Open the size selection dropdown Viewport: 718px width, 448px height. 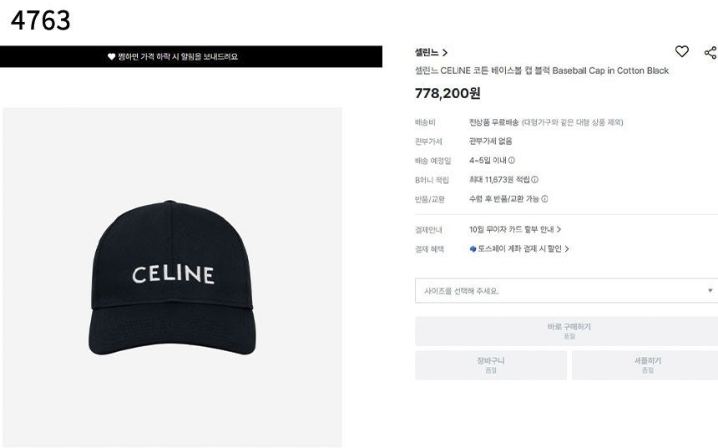[565, 291]
